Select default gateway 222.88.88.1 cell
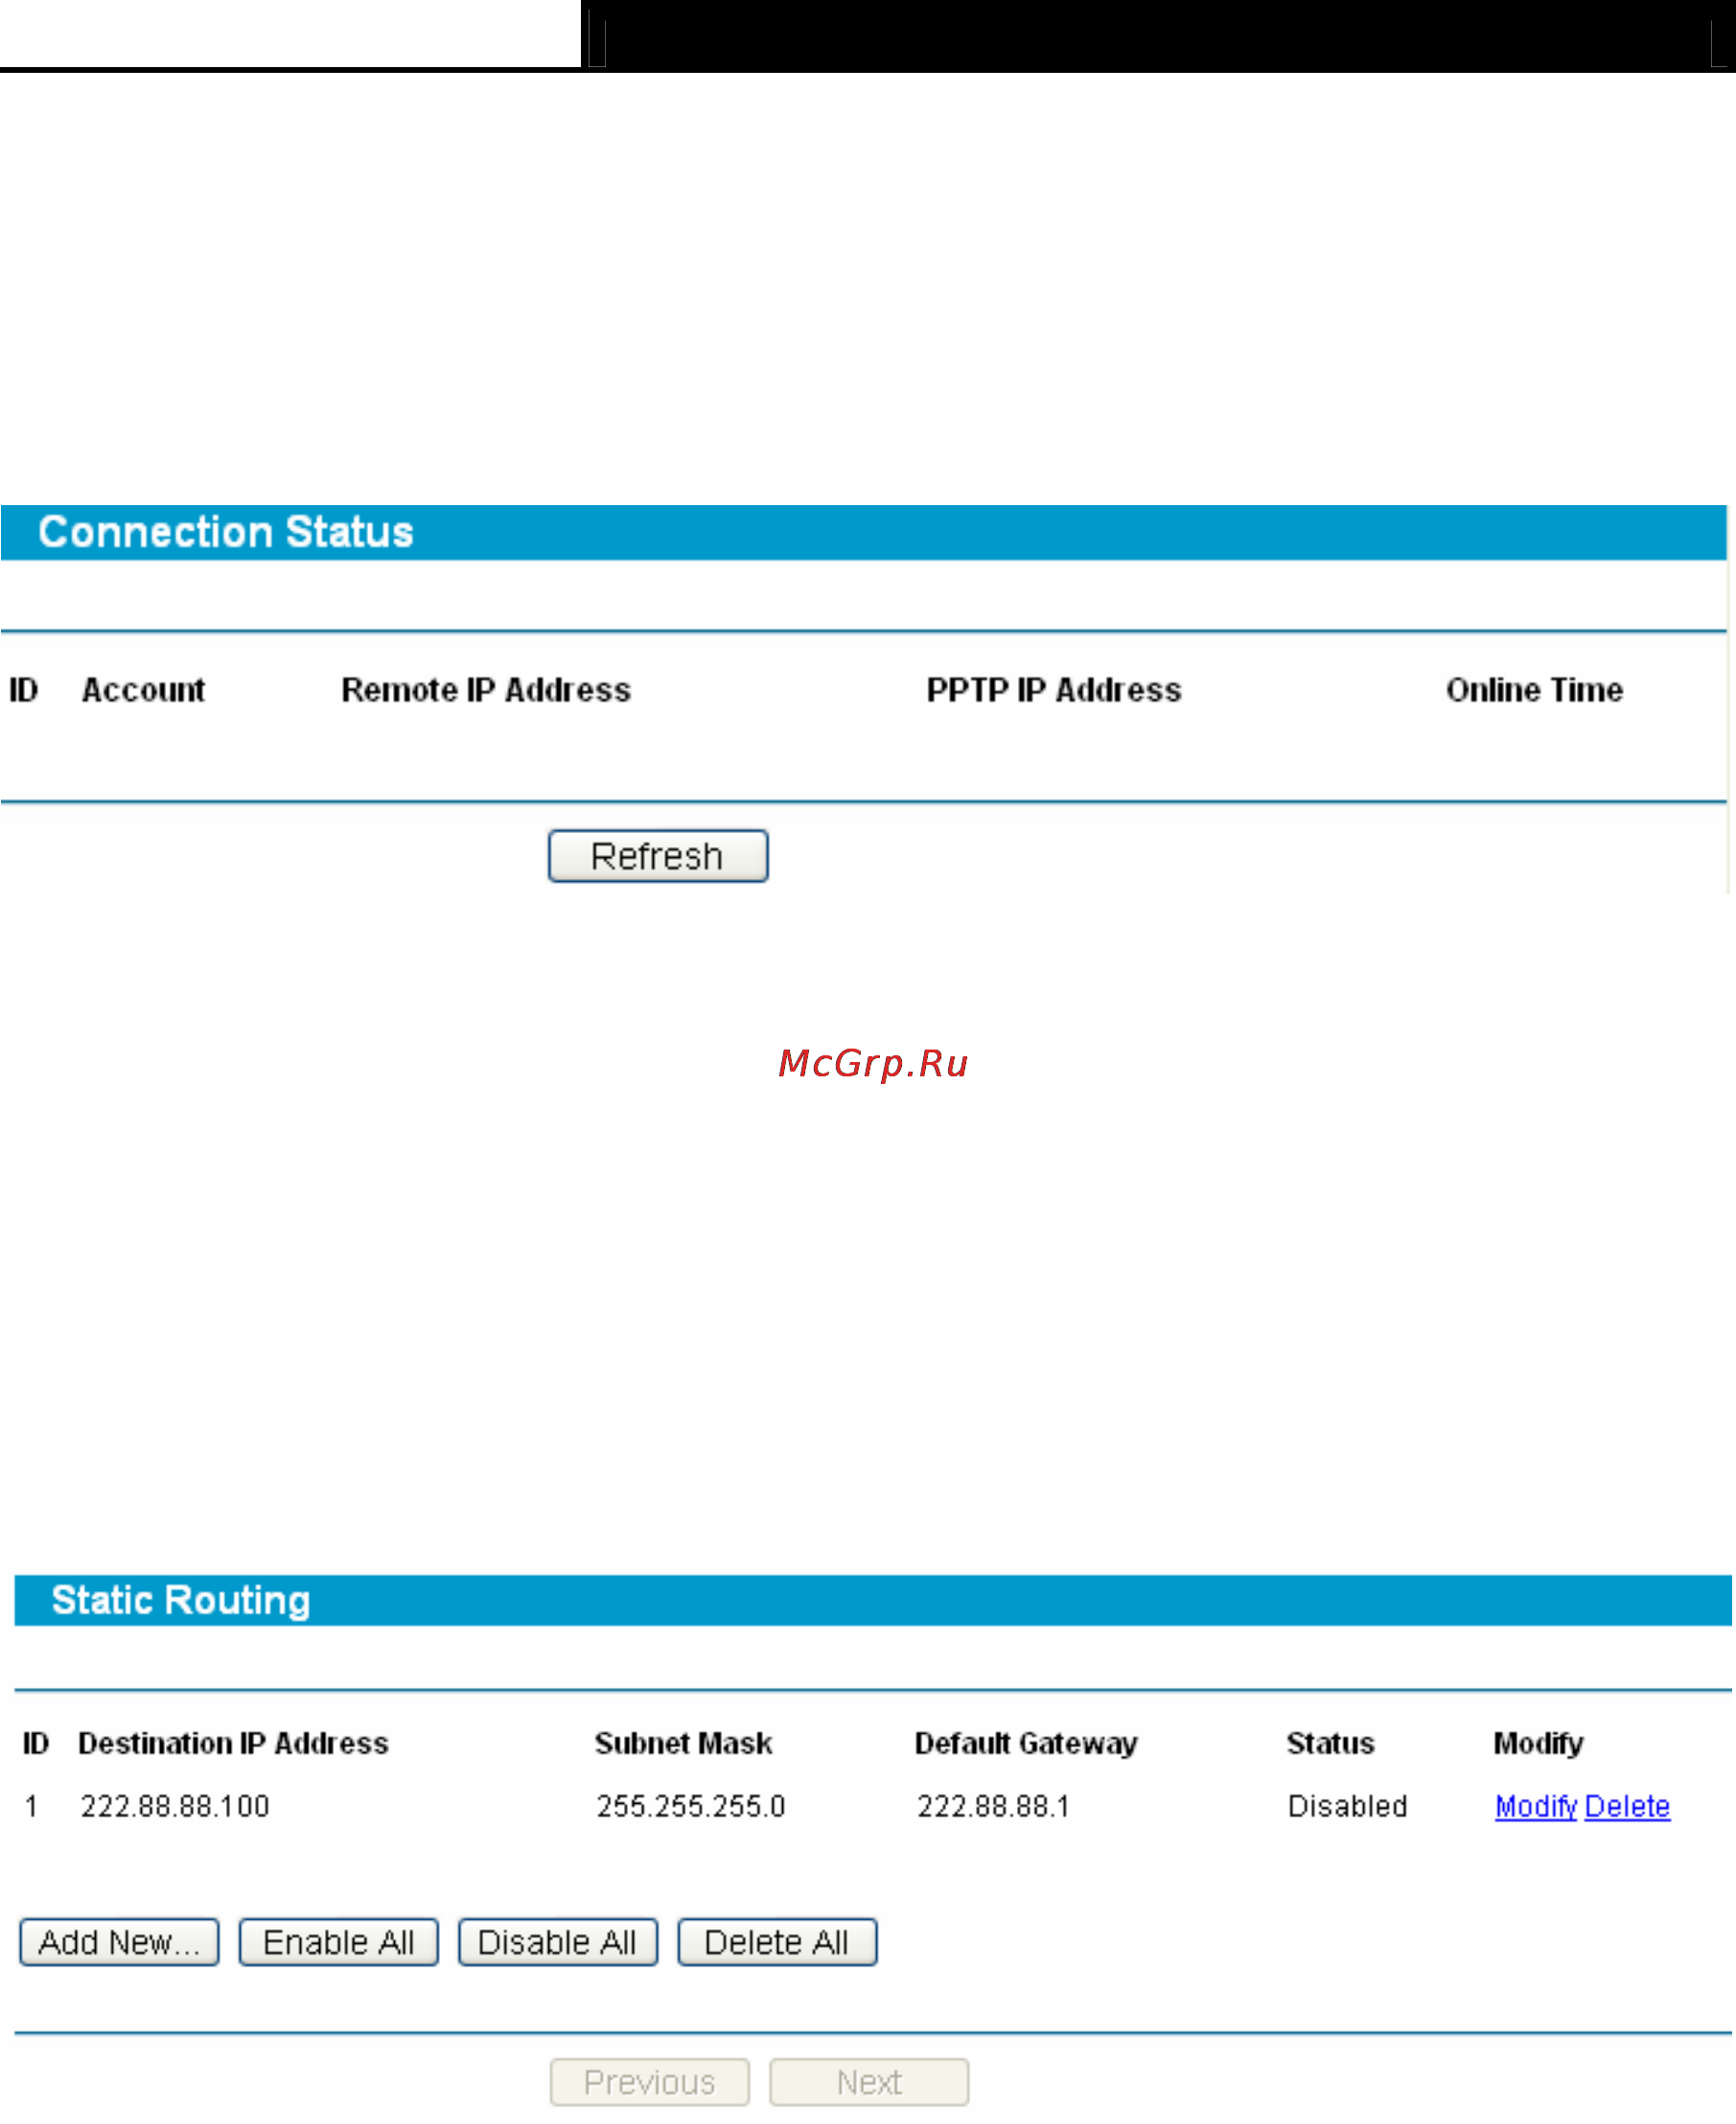This screenshot has height=2124, width=1736. [x=994, y=1806]
